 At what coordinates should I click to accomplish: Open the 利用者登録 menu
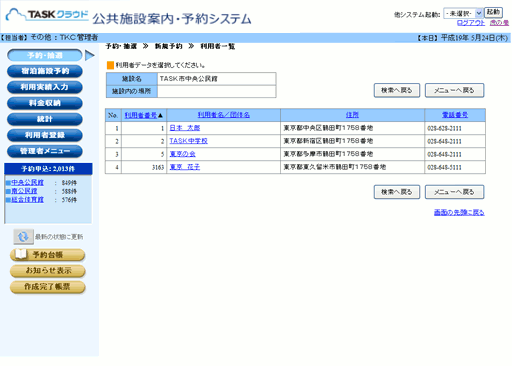[x=45, y=135]
